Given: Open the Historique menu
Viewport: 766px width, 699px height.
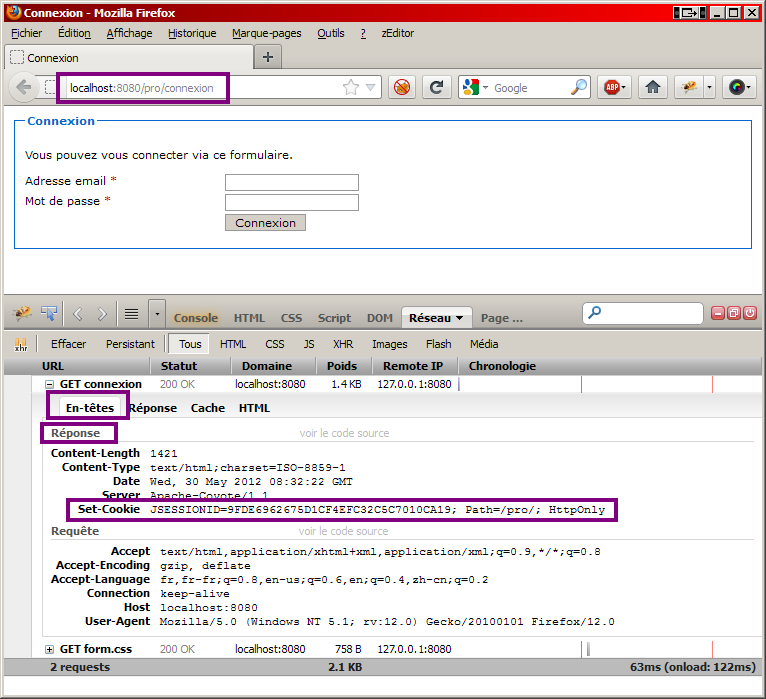Looking at the screenshot, I should [192, 33].
